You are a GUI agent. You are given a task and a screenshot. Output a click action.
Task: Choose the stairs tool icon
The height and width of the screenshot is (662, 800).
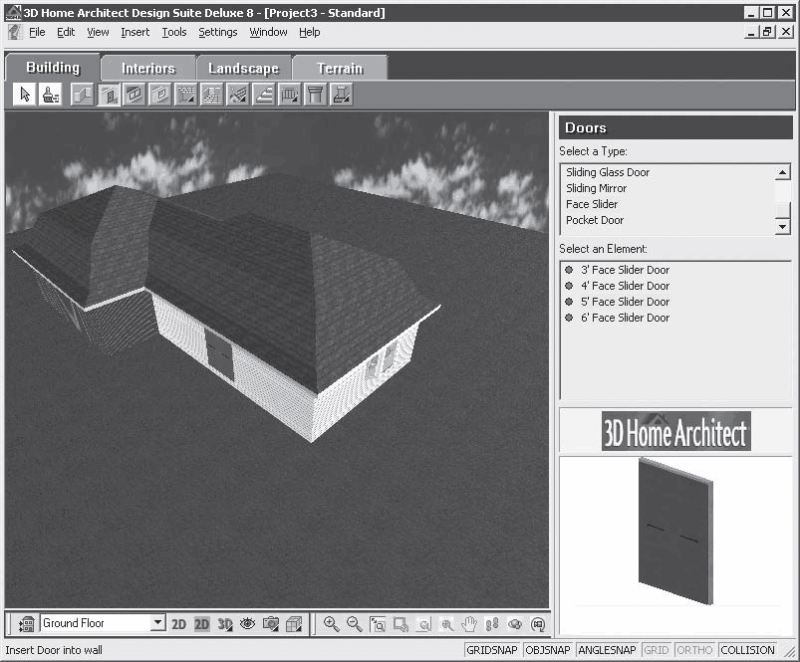(x=264, y=95)
